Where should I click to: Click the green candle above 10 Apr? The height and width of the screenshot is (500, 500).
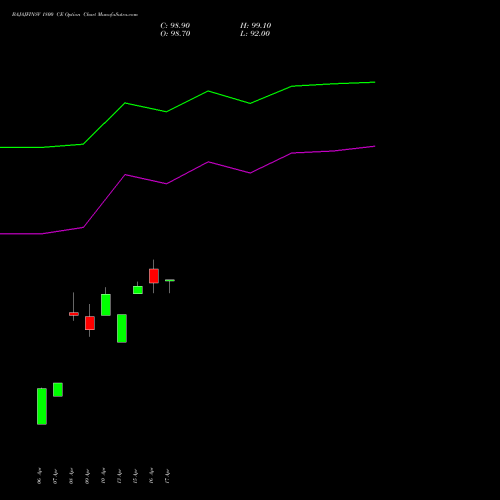pos(106,305)
